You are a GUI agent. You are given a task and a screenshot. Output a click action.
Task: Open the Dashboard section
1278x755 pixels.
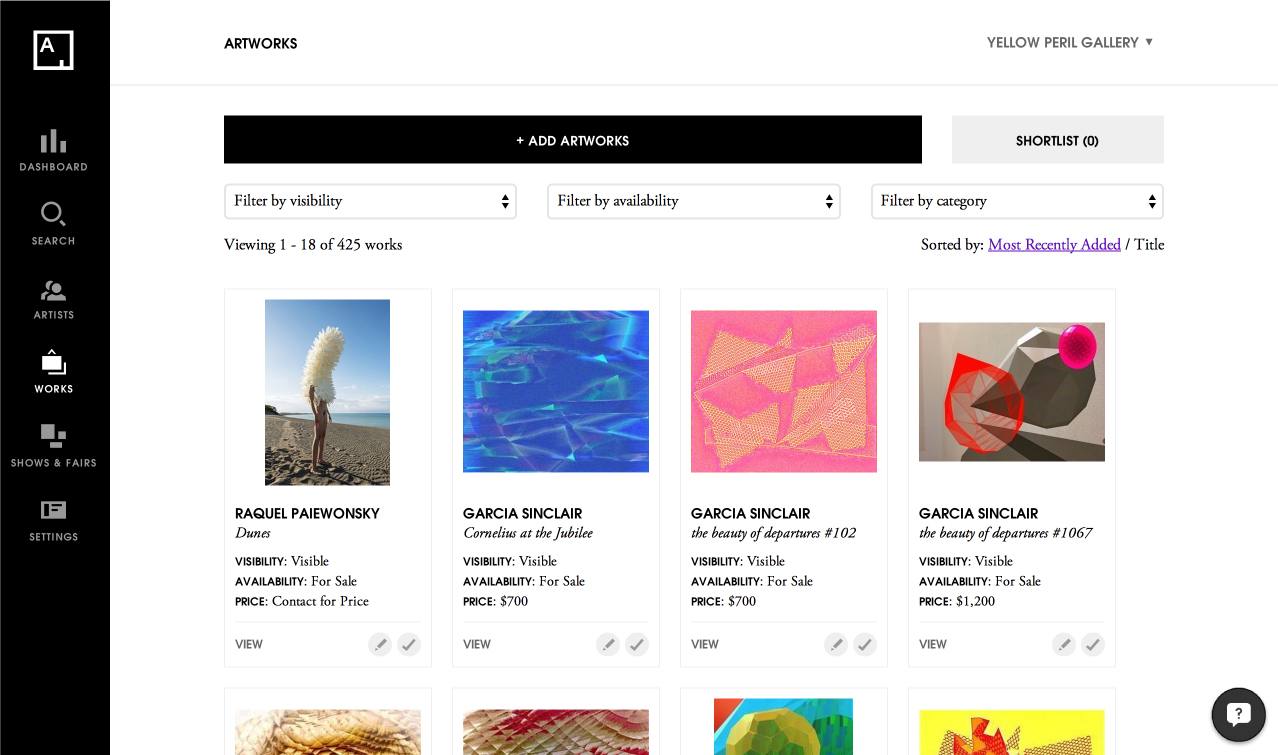(54, 150)
